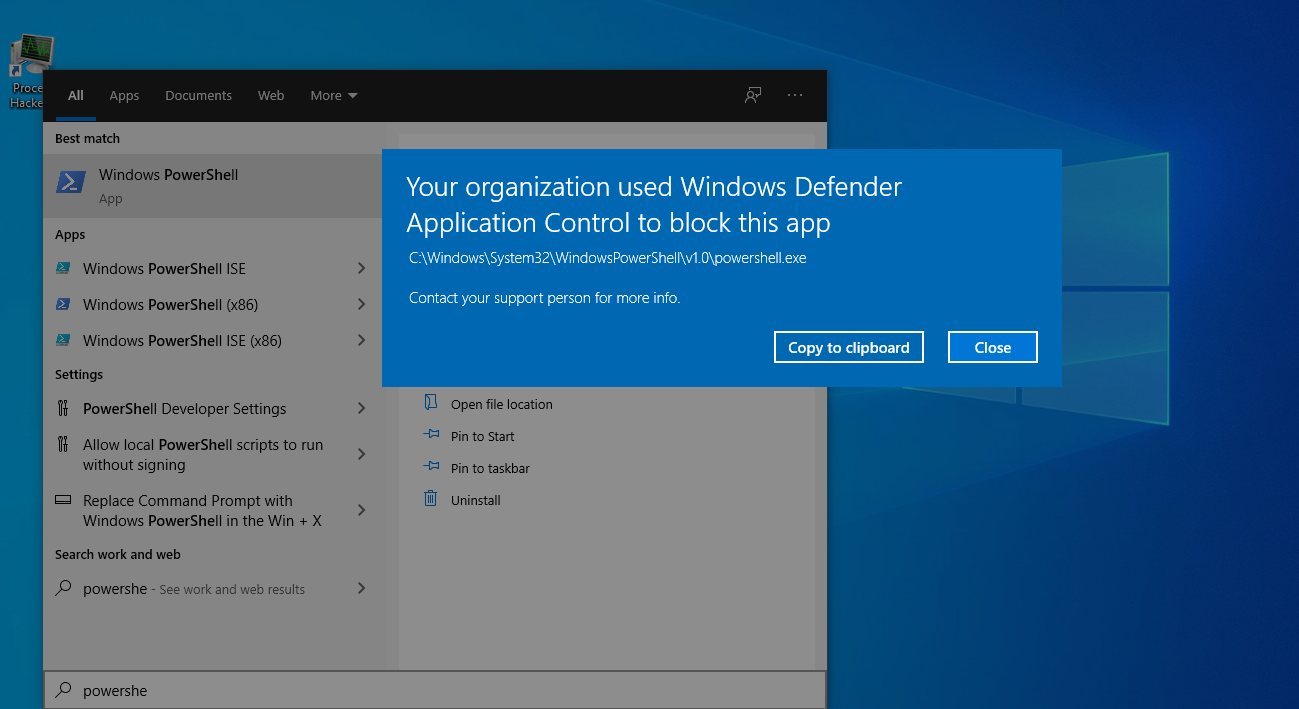Click the Windows PowerShell ISE icon
The image size is (1299, 709).
63,268
